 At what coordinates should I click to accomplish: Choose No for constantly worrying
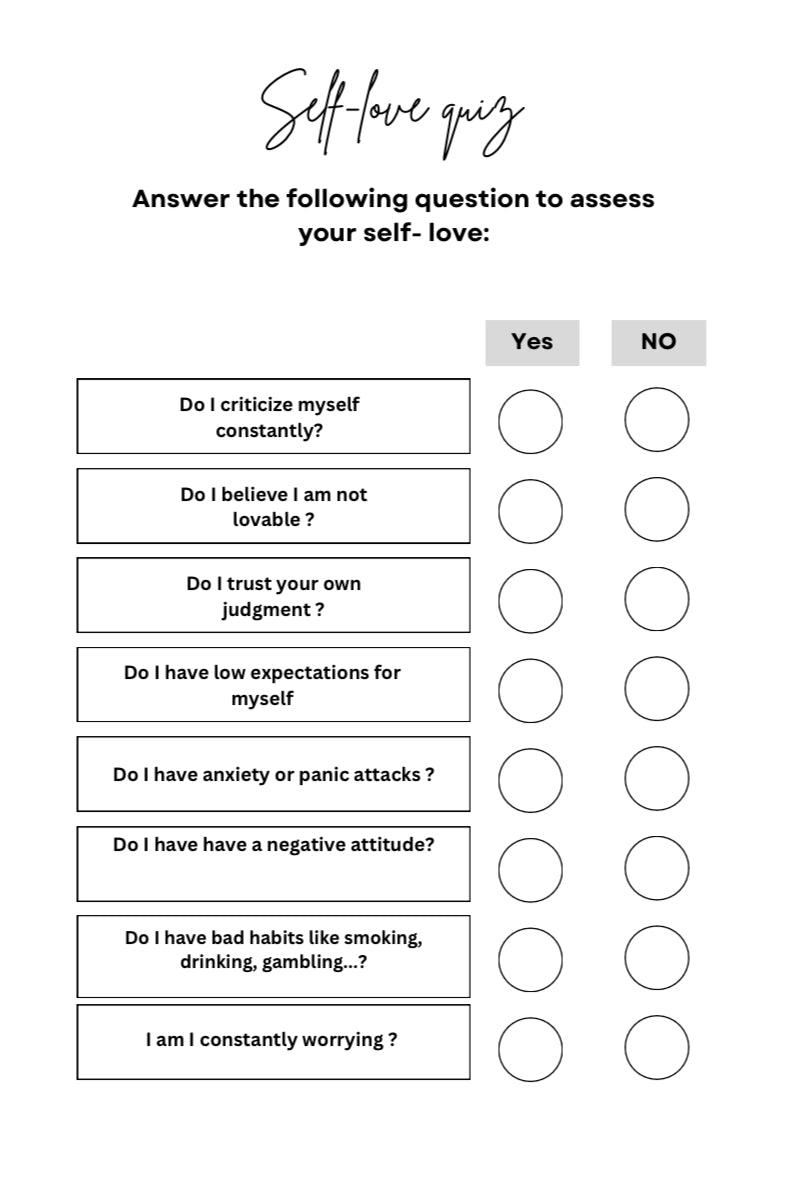pos(657,1047)
